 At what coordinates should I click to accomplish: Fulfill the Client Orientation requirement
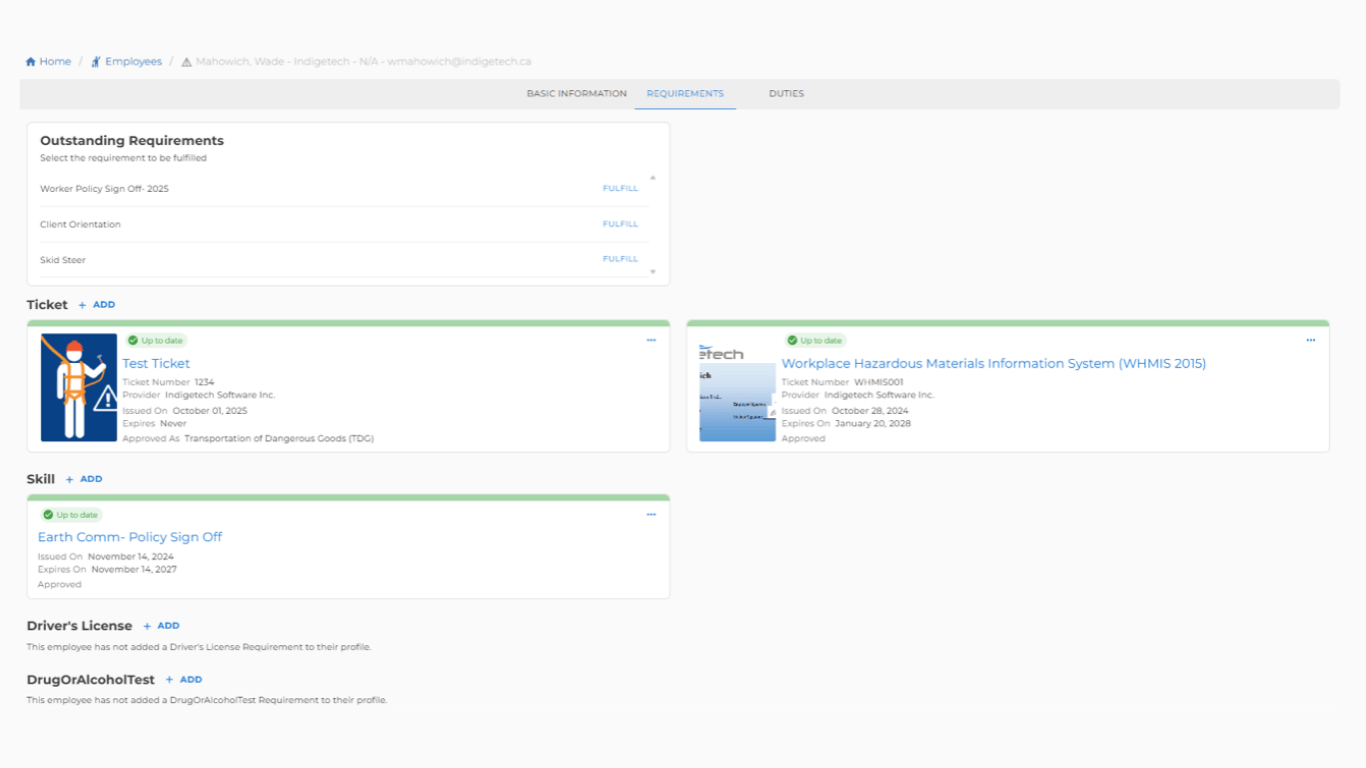click(620, 224)
